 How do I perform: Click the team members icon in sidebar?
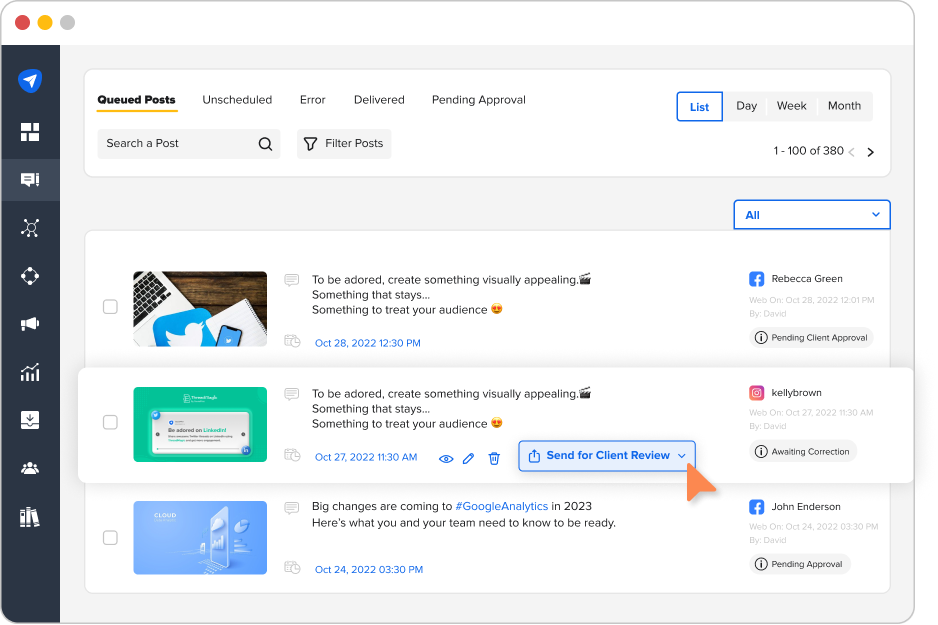[x=30, y=468]
